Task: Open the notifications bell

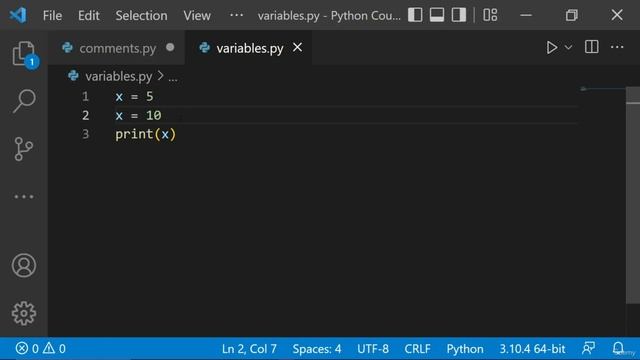Action: pyautogui.click(x=618, y=348)
